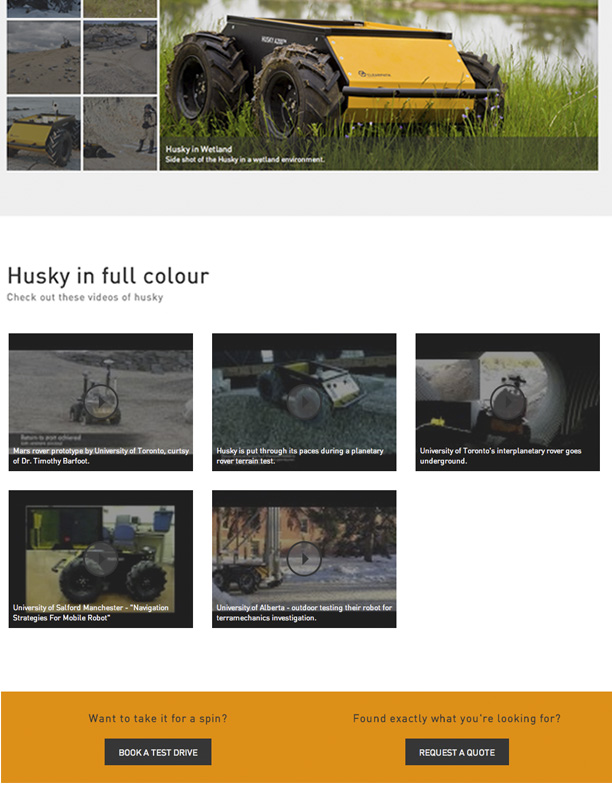Click the terramechanics investigation video caption
This screenshot has width=612, height=792.
coord(304,613)
